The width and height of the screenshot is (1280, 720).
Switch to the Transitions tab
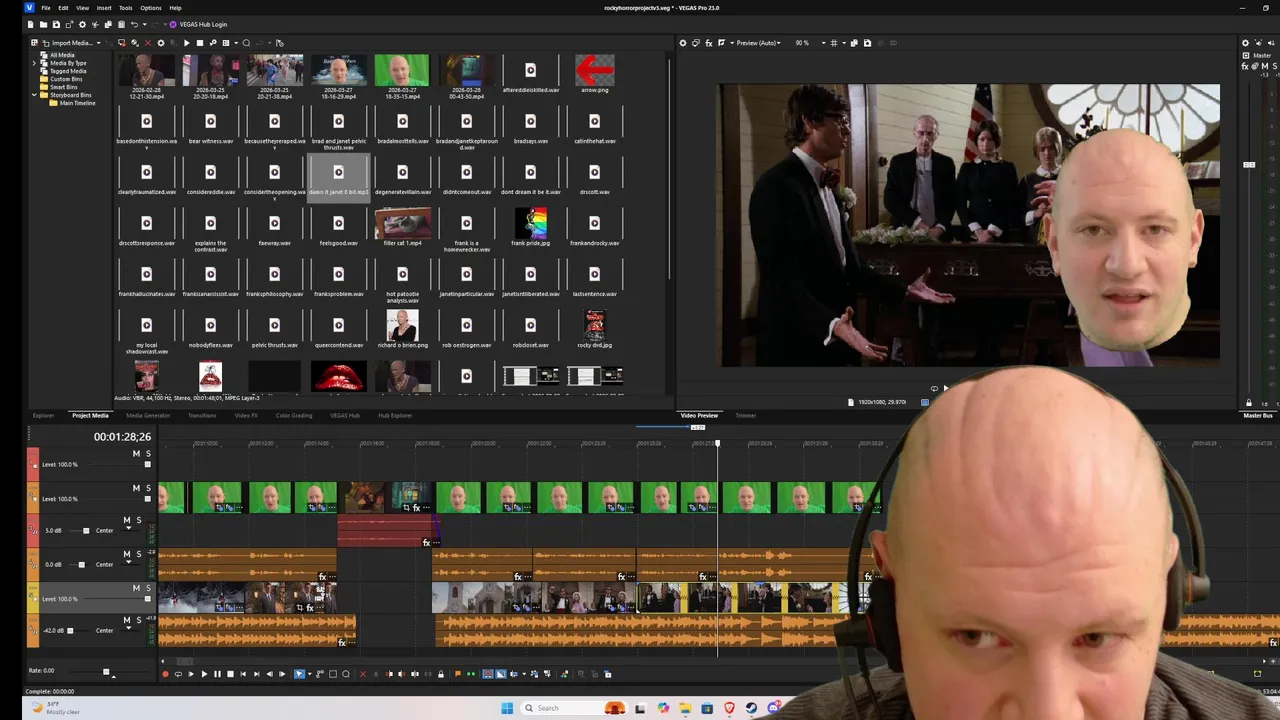pyautogui.click(x=202, y=415)
